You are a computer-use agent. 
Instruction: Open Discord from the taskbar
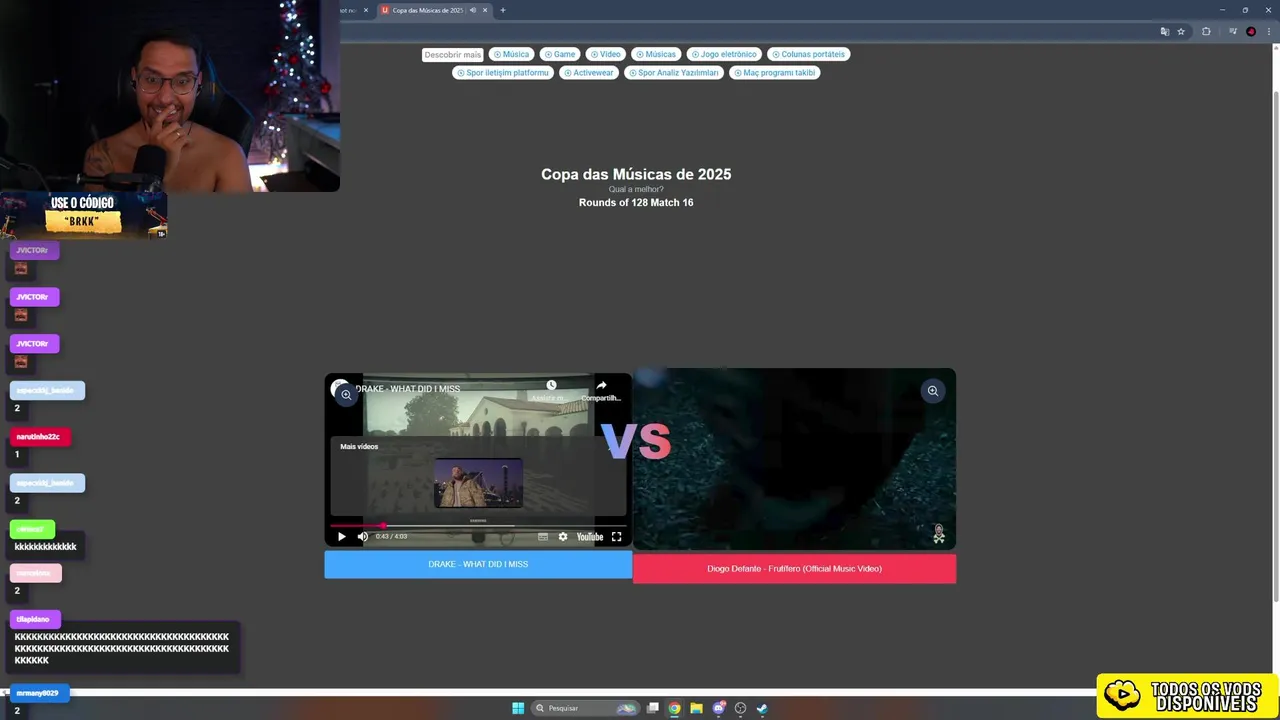pyautogui.click(x=718, y=708)
